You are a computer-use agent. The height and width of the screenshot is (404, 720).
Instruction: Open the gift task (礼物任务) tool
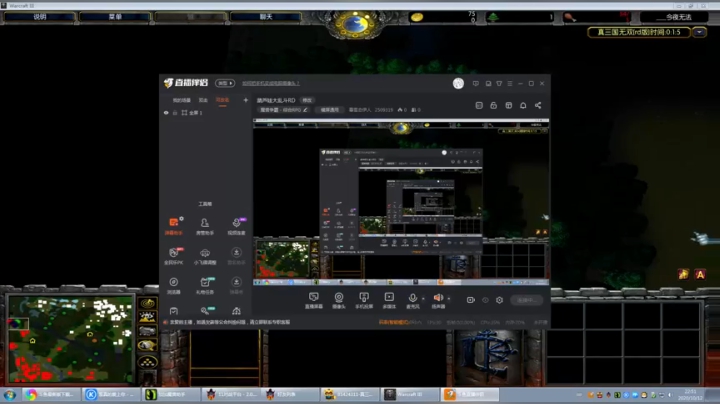coord(205,285)
